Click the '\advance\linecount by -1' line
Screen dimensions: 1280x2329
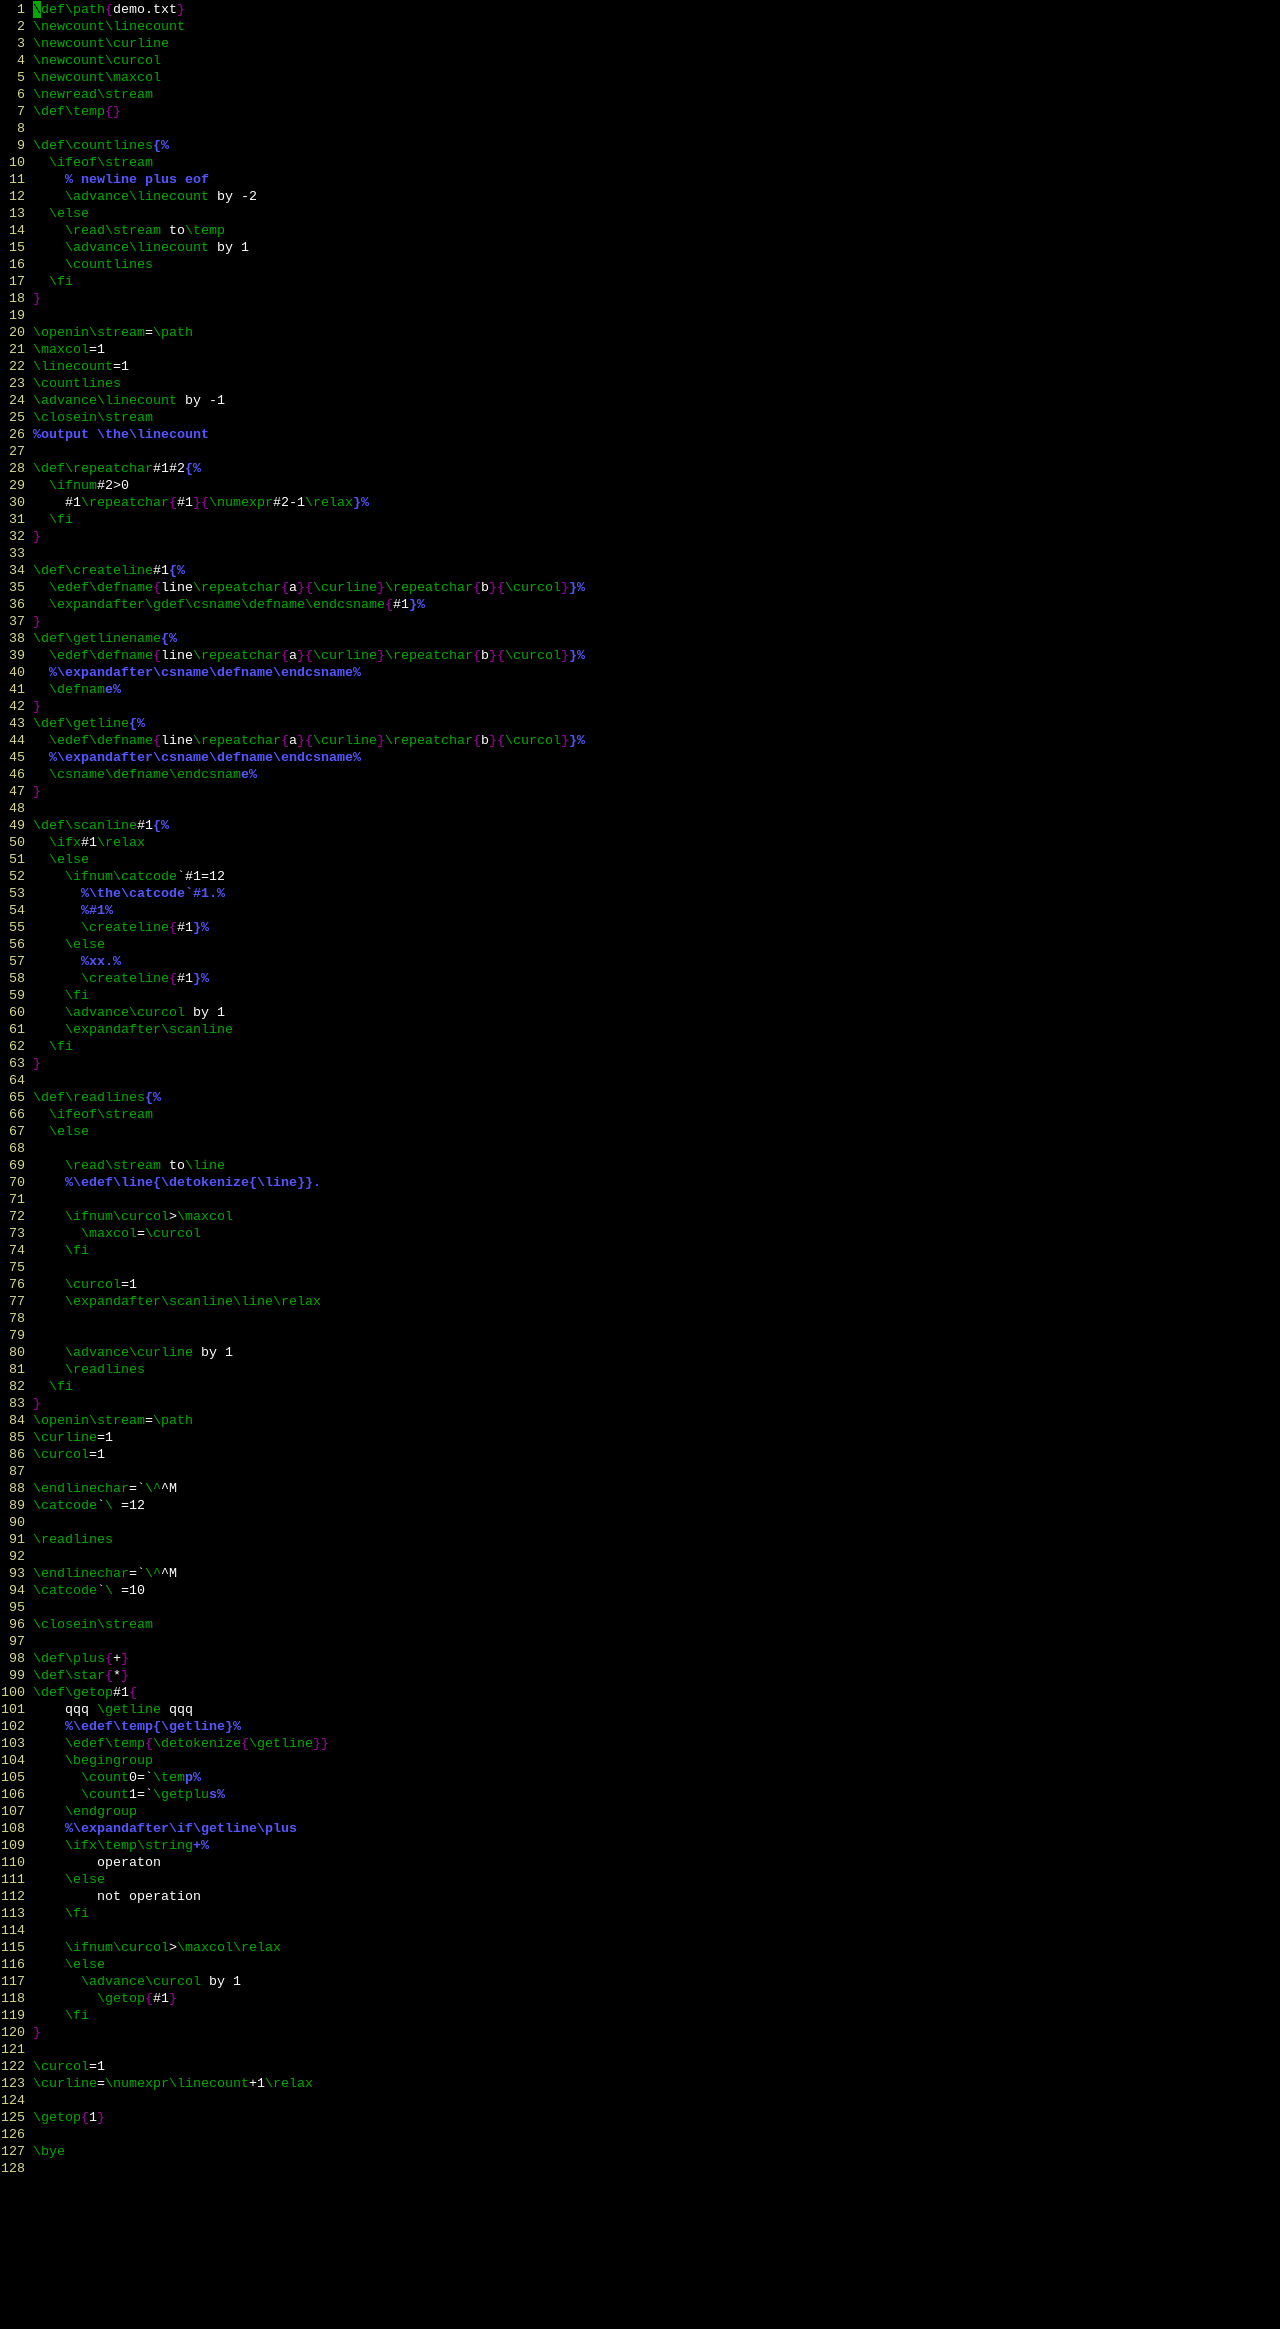pos(129,400)
